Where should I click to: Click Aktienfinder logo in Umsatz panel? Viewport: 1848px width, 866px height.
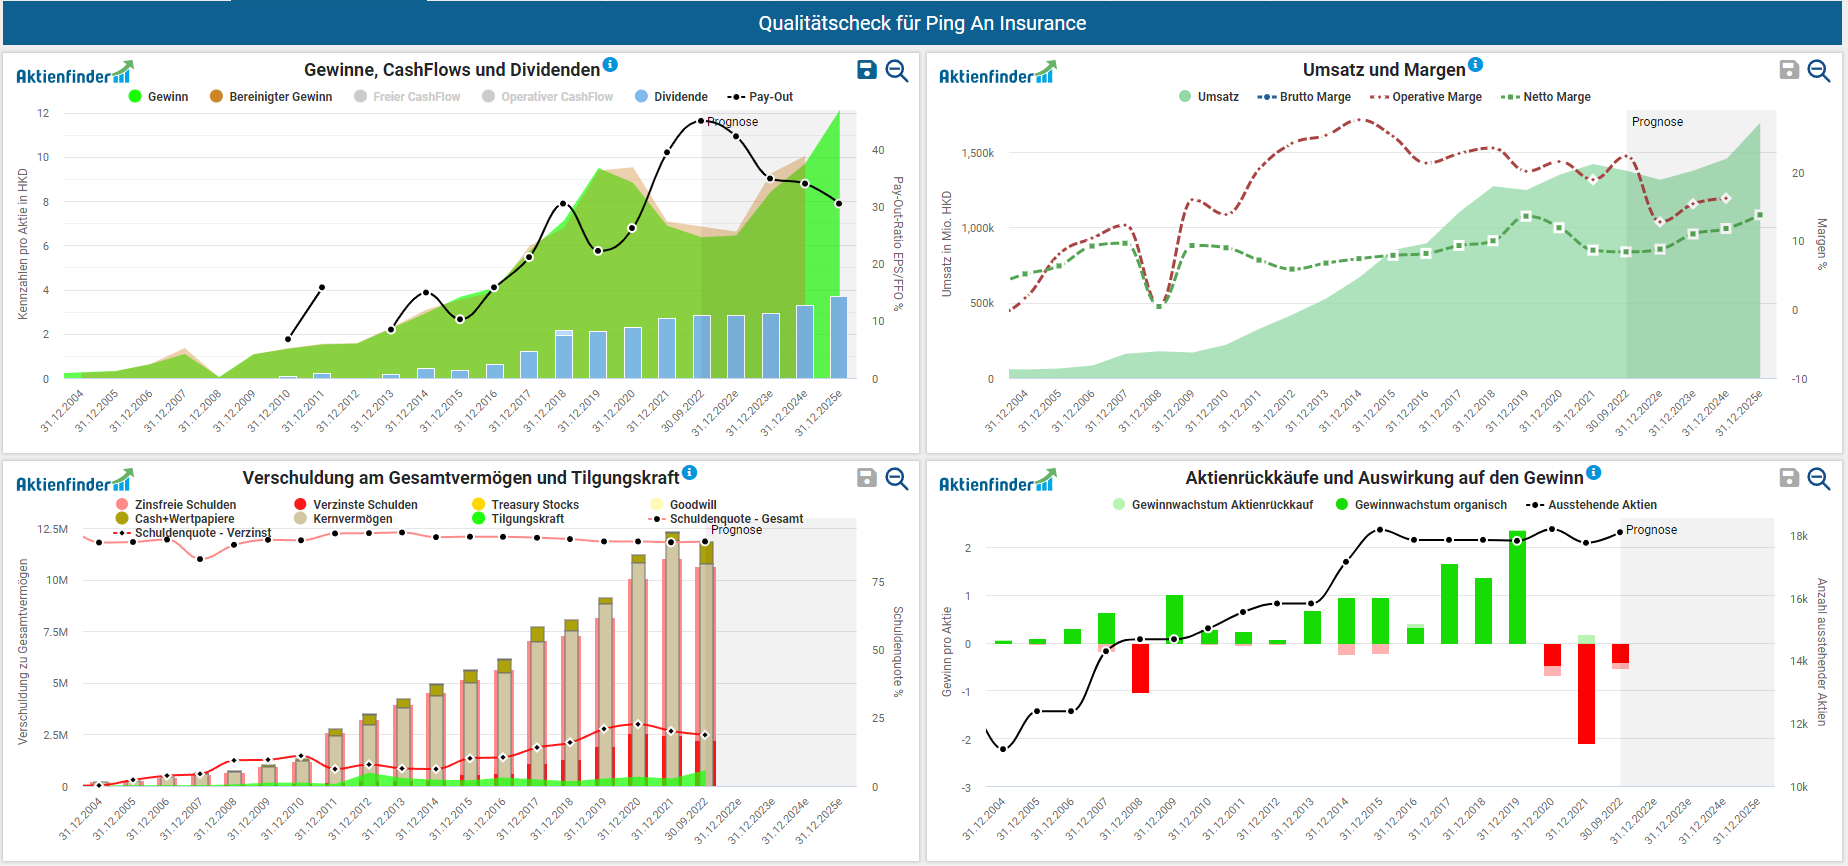coord(997,74)
